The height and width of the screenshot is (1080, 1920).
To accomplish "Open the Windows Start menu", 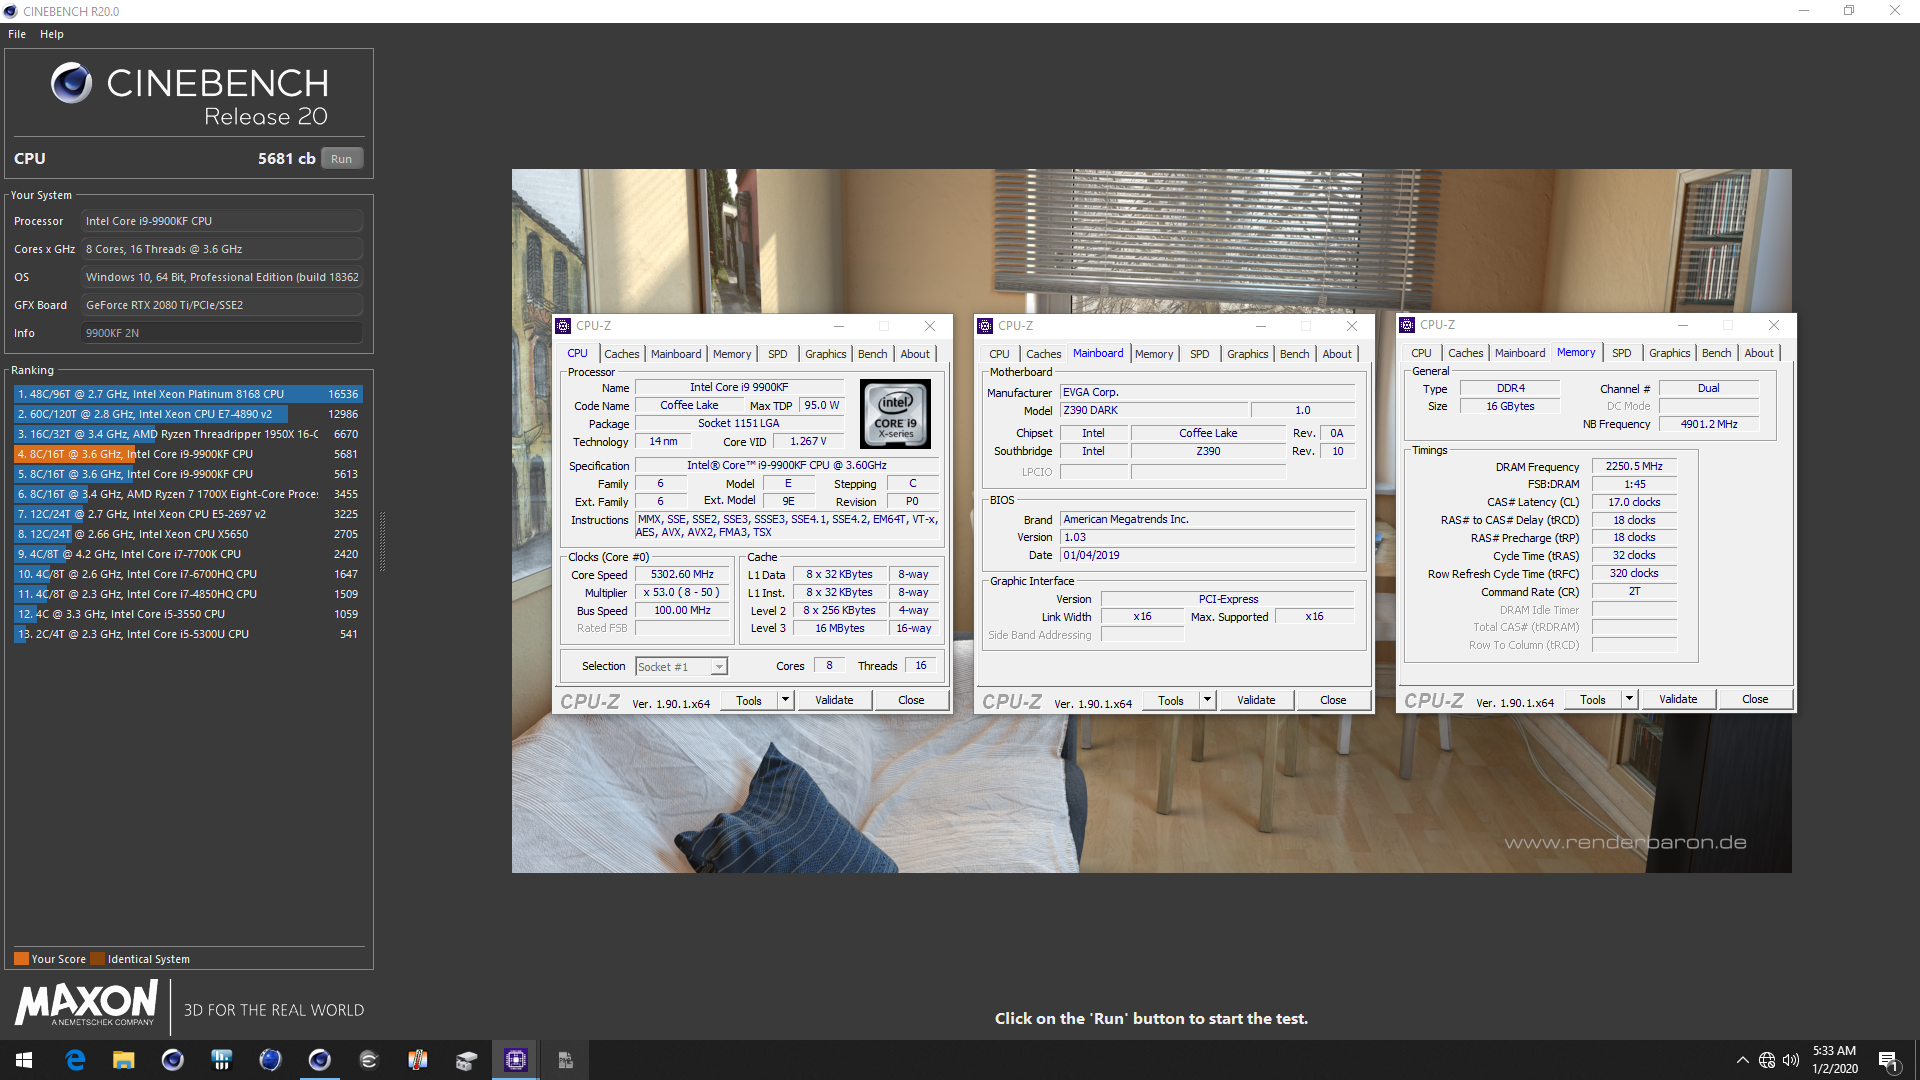I will pos(24,1060).
